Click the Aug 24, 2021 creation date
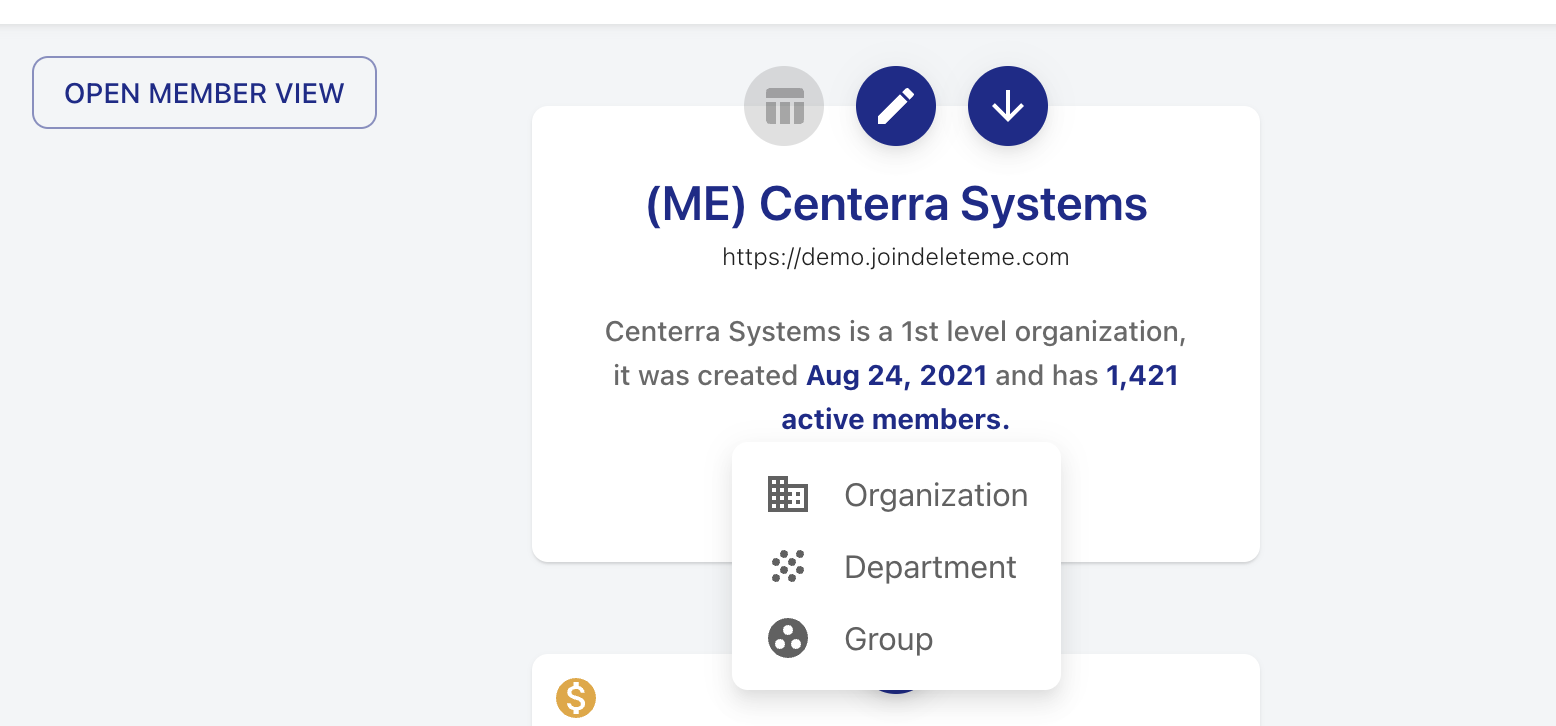The width and height of the screenshot is (1556, 726). point(897,376)
